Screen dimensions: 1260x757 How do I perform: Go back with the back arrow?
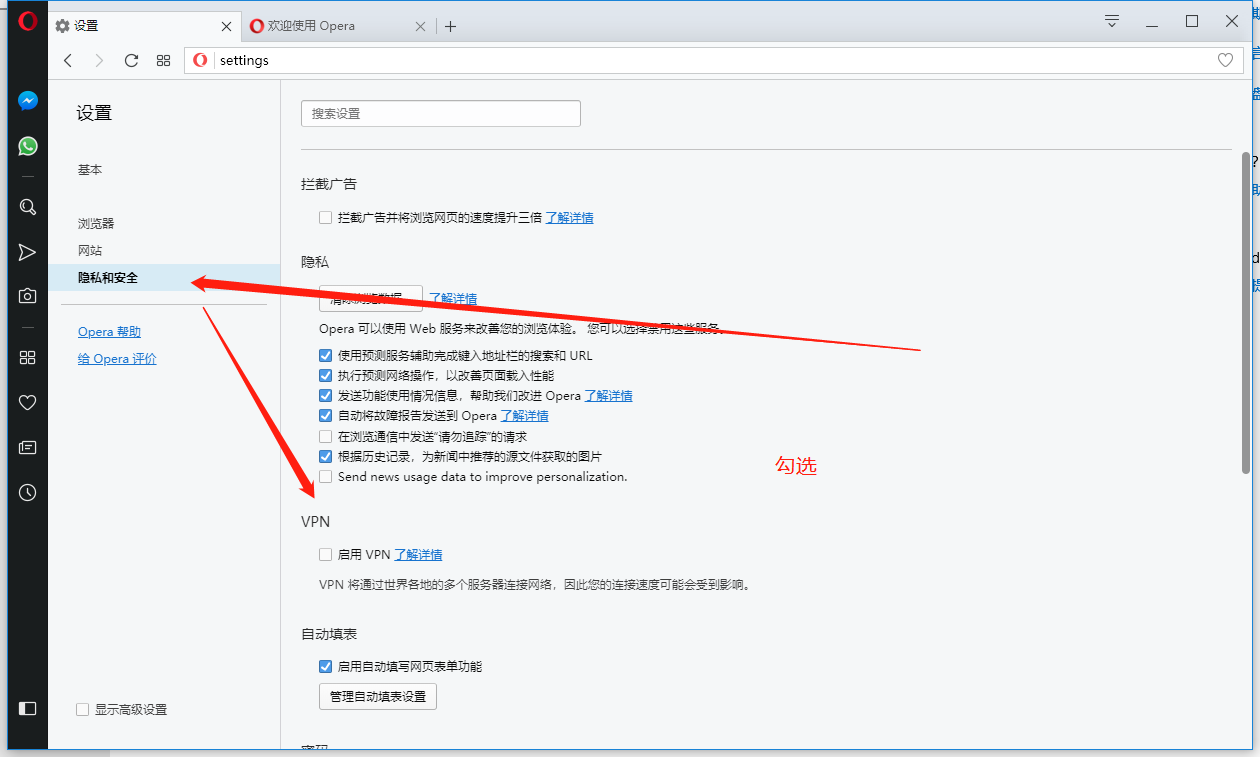(68, 60)
